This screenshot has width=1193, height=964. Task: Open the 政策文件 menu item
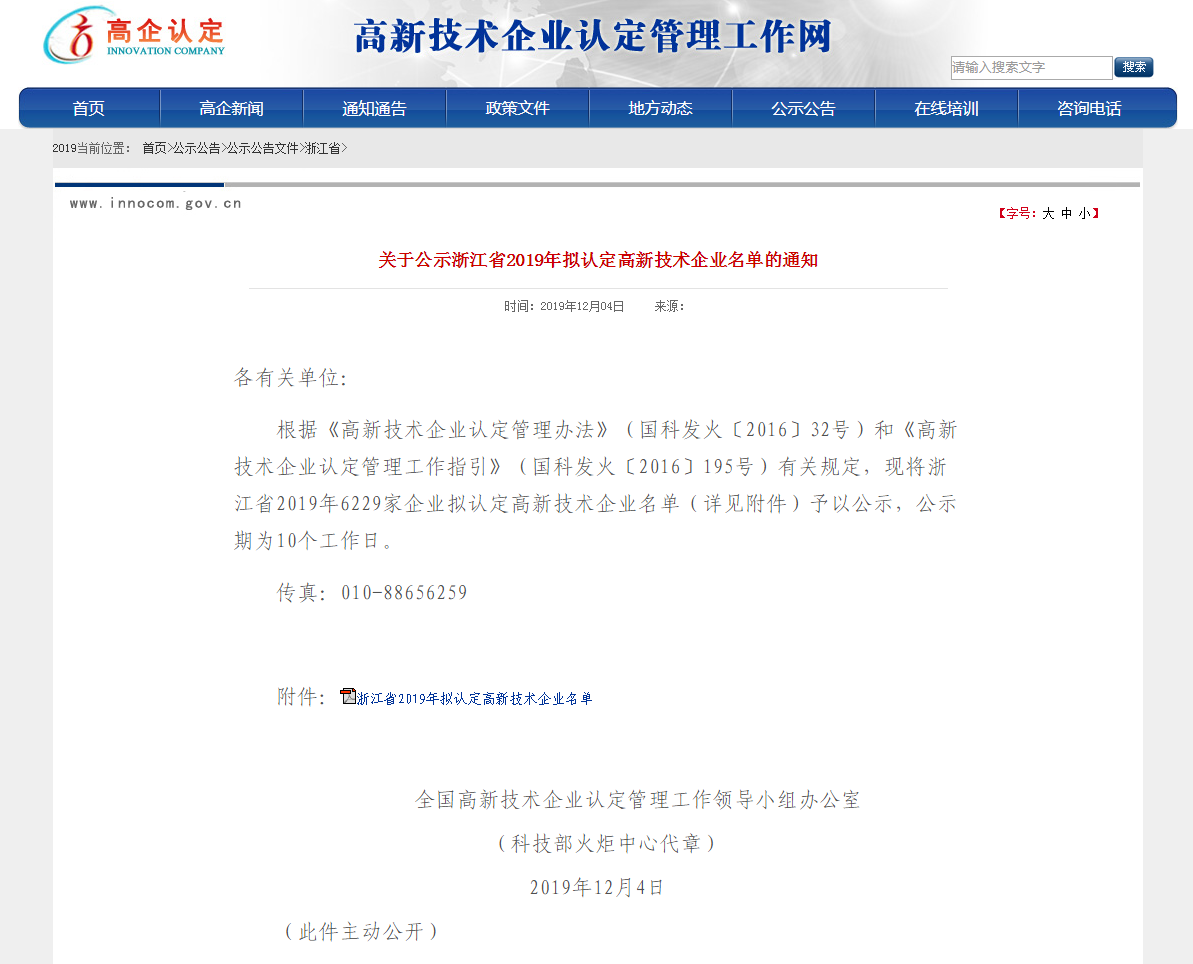[517, 109]
